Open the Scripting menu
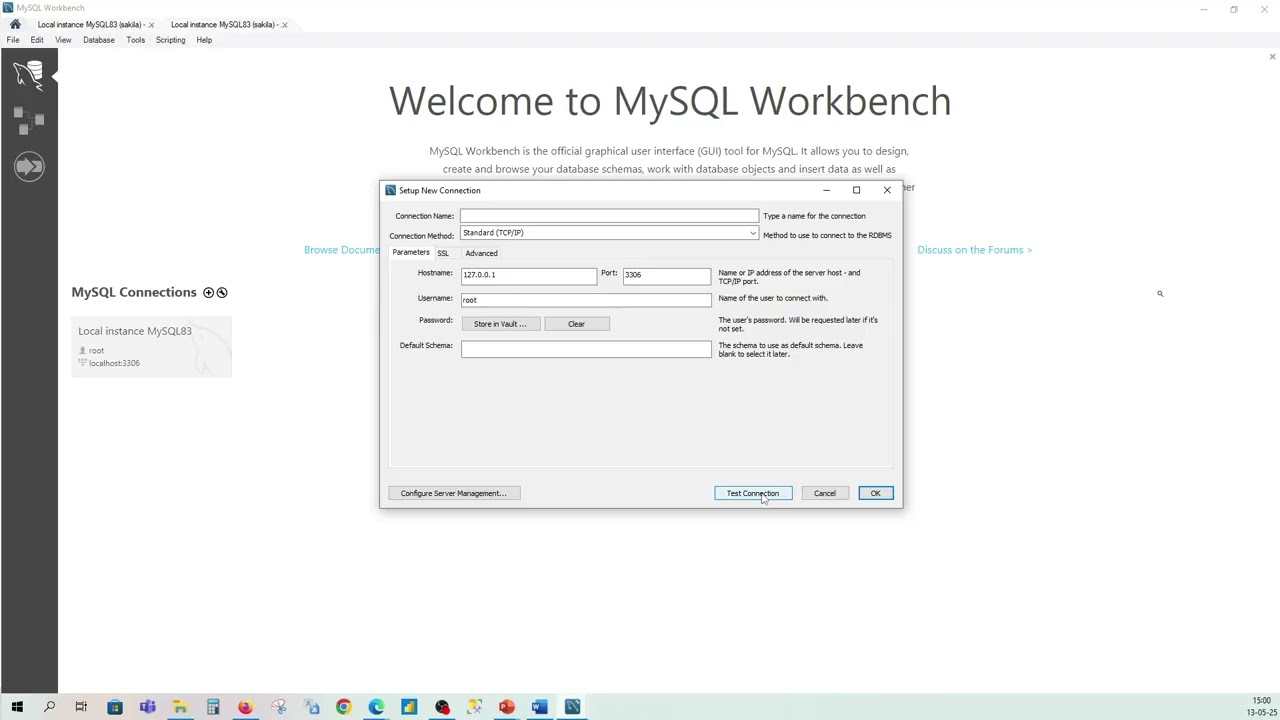 click(x=170, y=40)
